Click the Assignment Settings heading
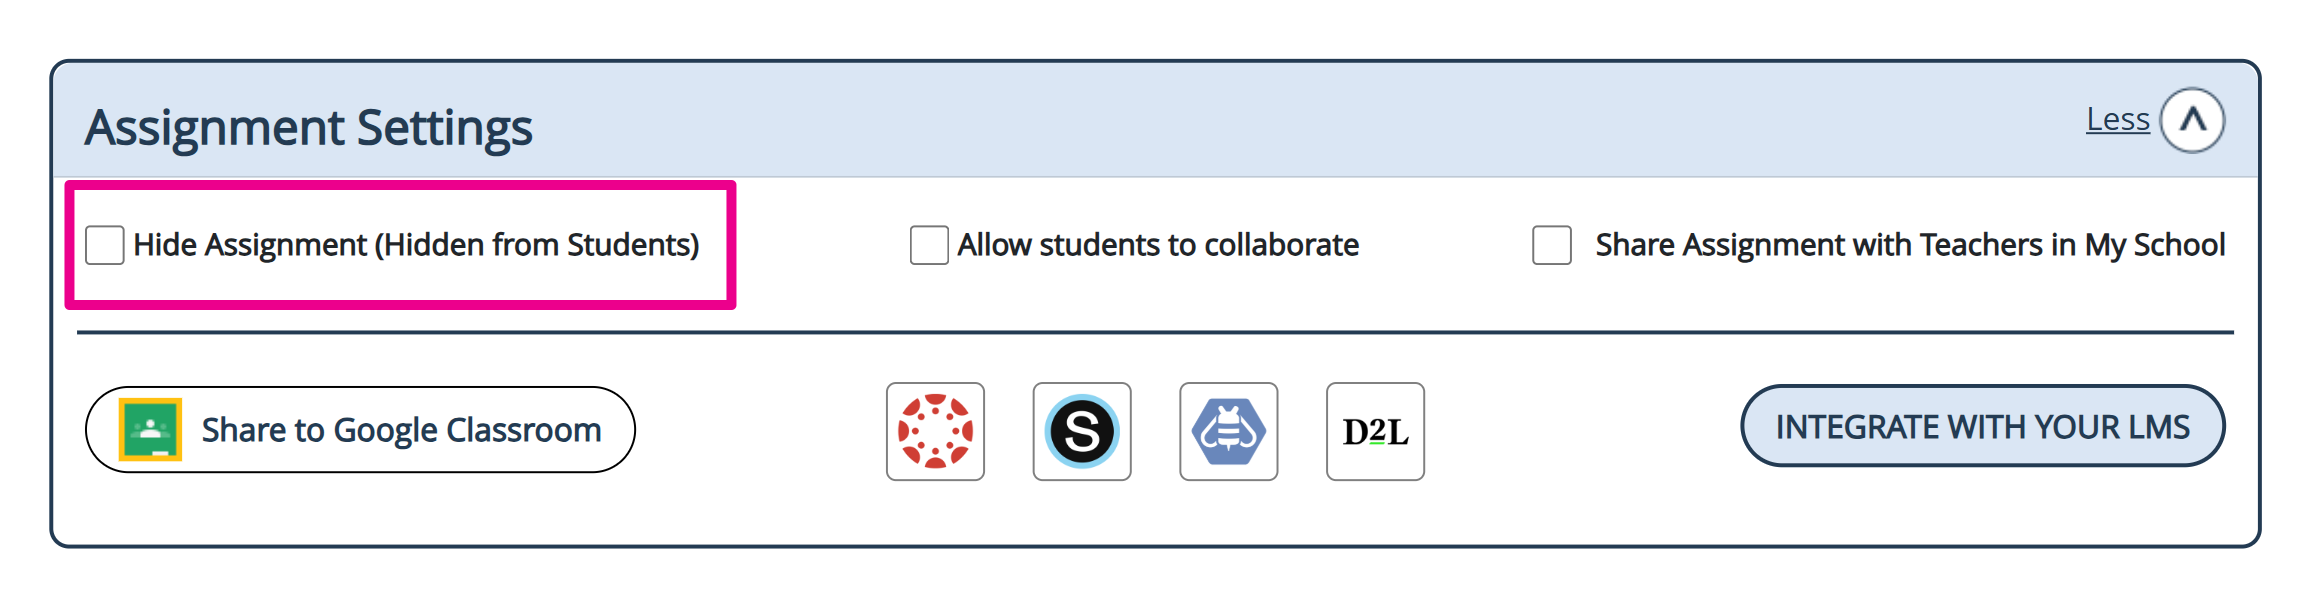Image resolution: width=2306 pixels, height=597 pixels. pos(309,128)
